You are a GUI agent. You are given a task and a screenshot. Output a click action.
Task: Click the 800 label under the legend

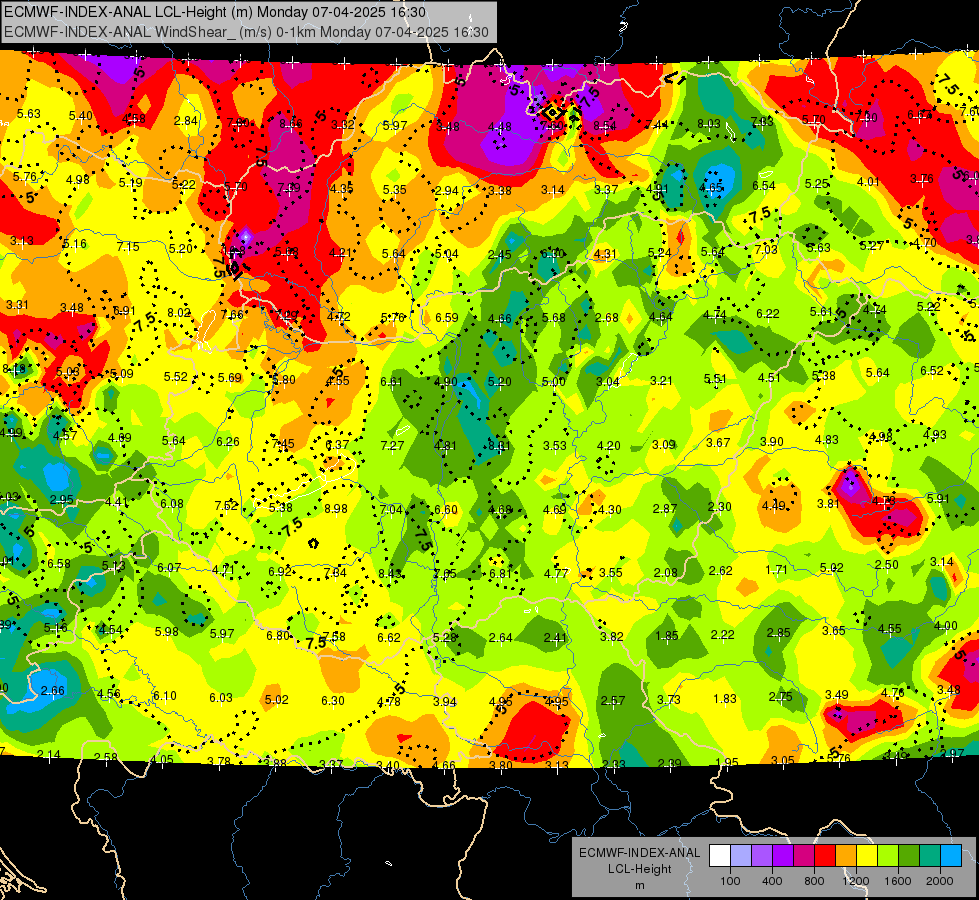click(x=814, y=881)
